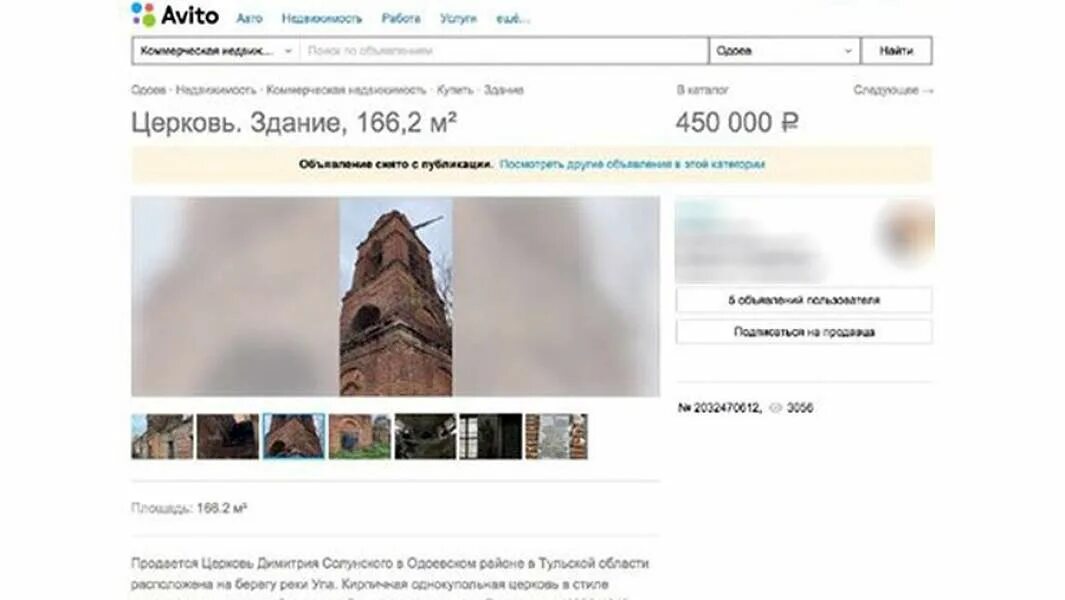
Task: Select the highlighted bell tower thumbnail
Action: tap(294, 436)
